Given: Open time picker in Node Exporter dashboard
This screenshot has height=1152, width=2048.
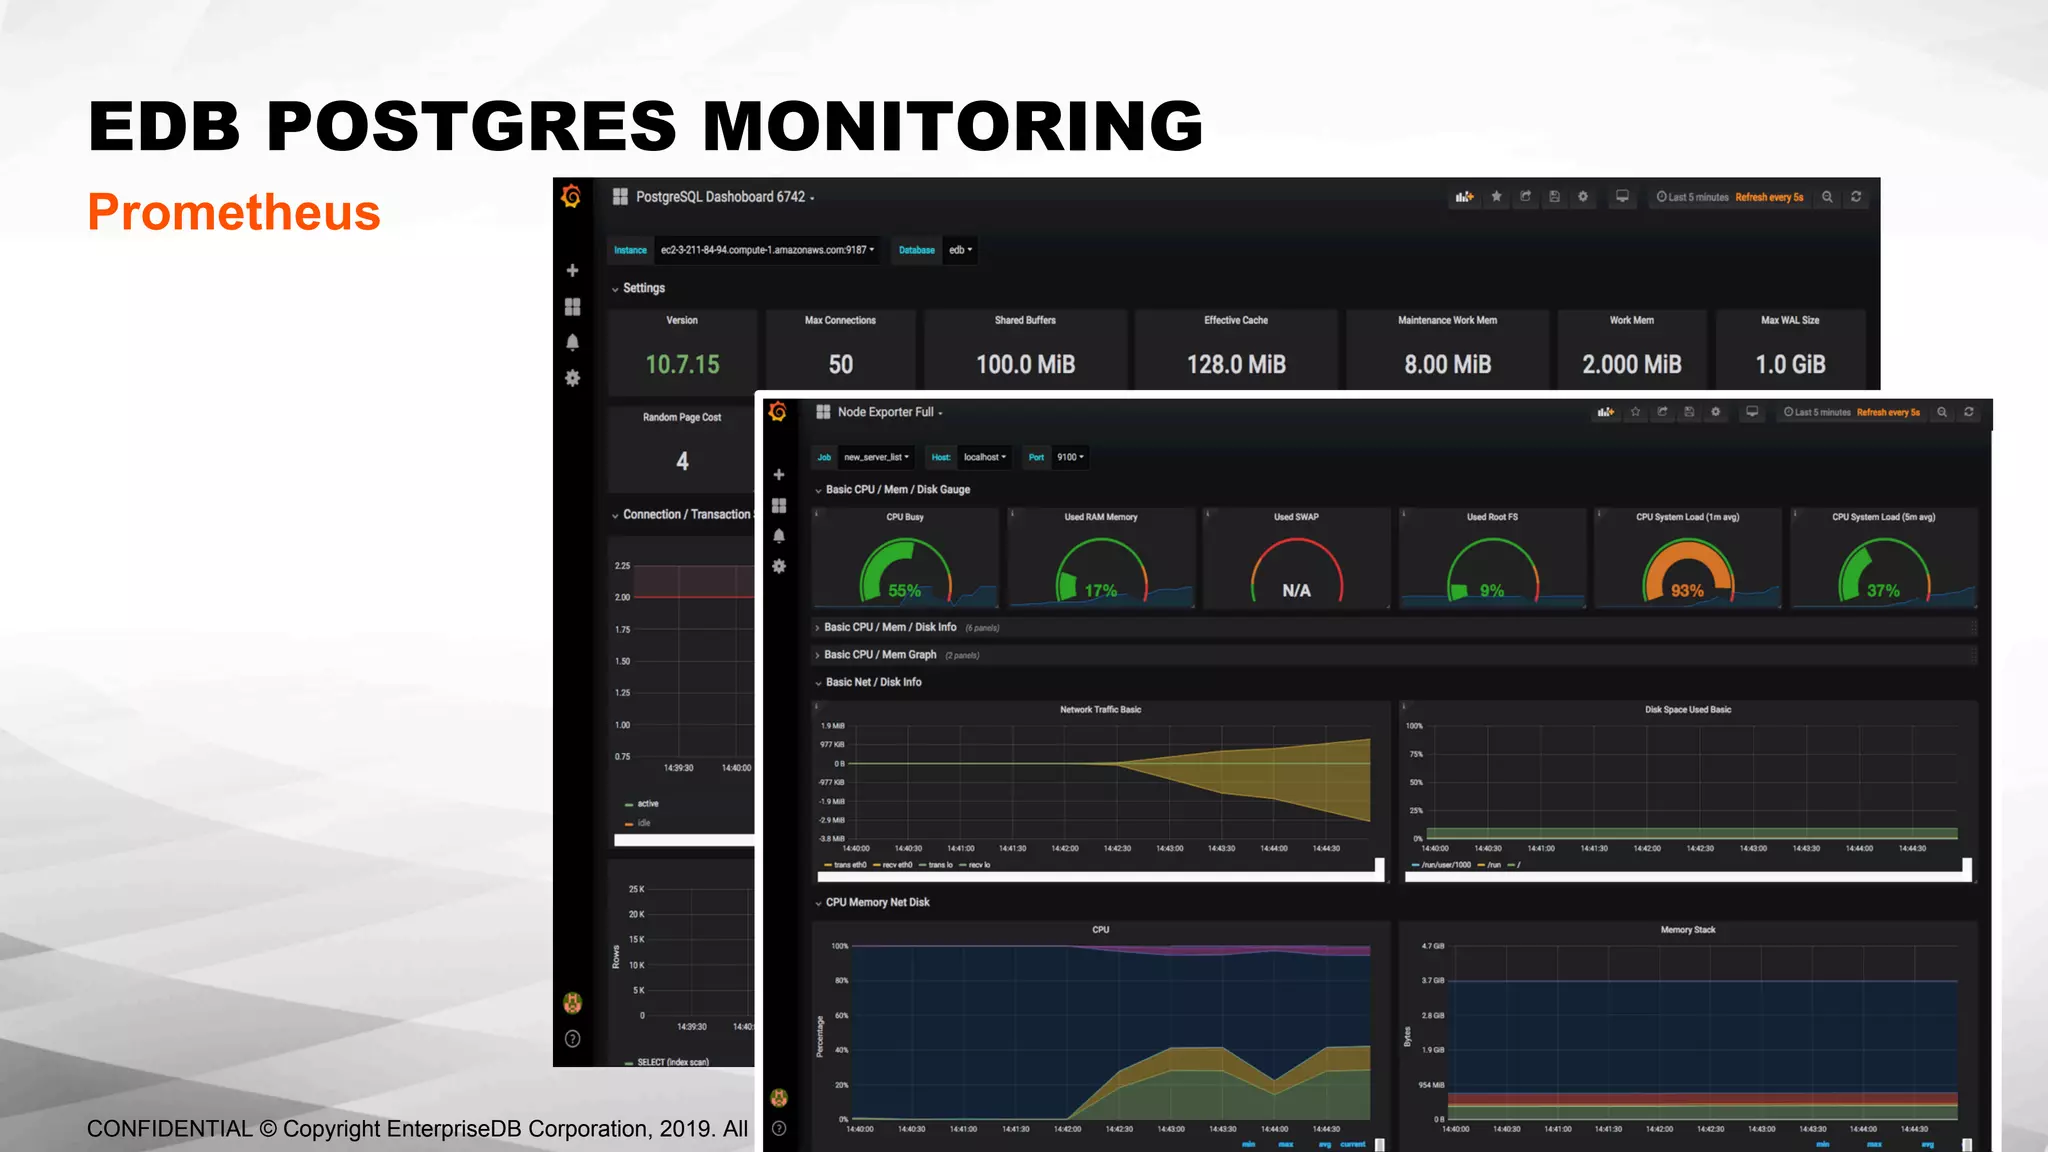Looking at the screenshot, I should click(x=1851, y=412).
